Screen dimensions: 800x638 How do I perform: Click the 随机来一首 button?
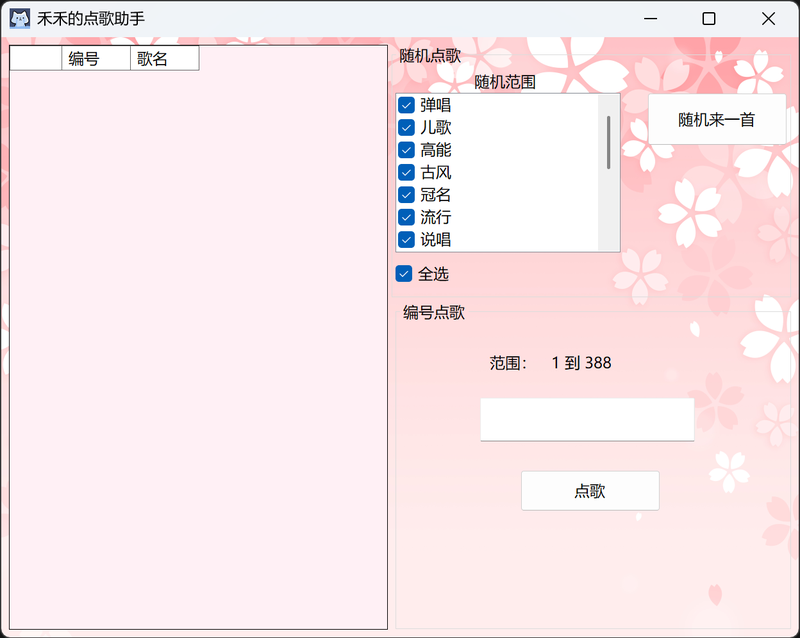tap(717, 119)
